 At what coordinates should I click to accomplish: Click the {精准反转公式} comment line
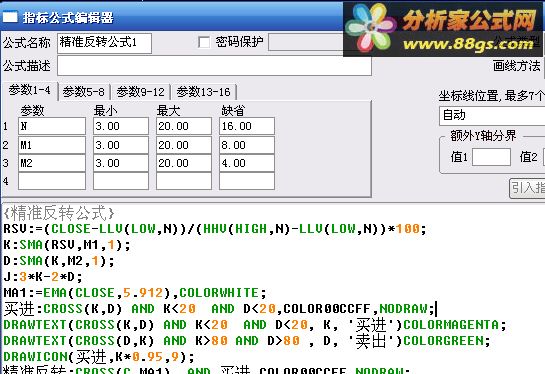coord(59,213)
